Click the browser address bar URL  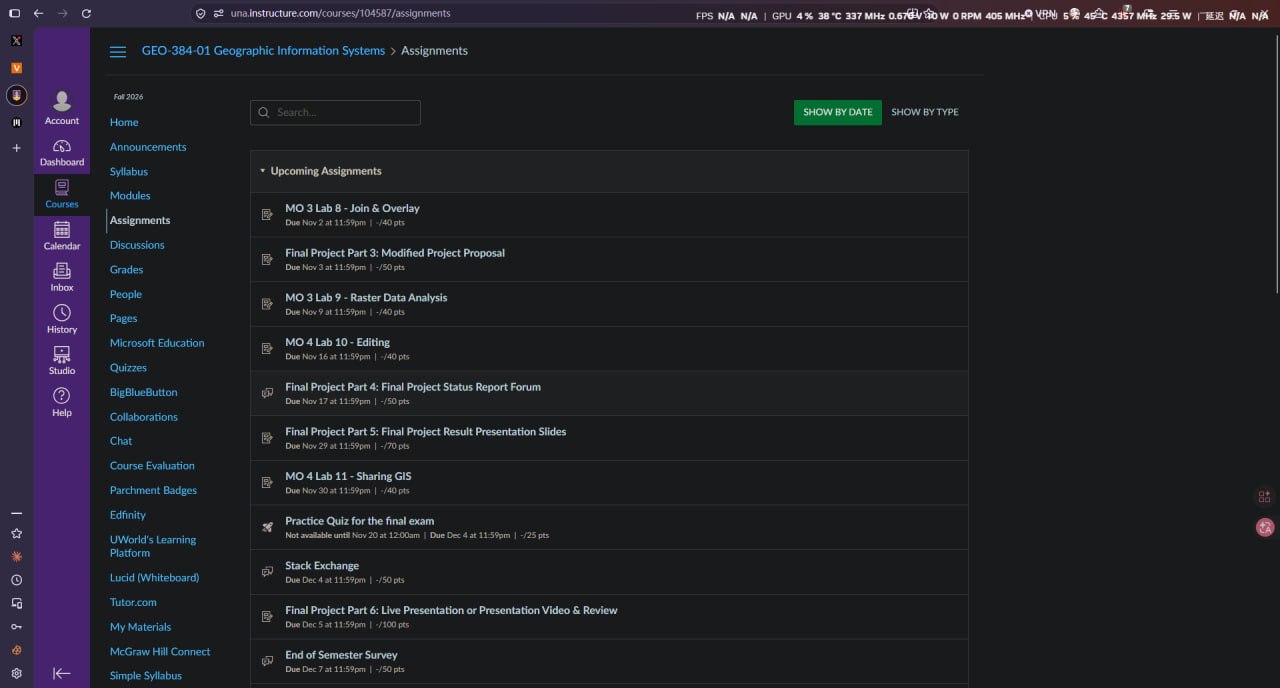pyautogui.click(x=340, y=14)
